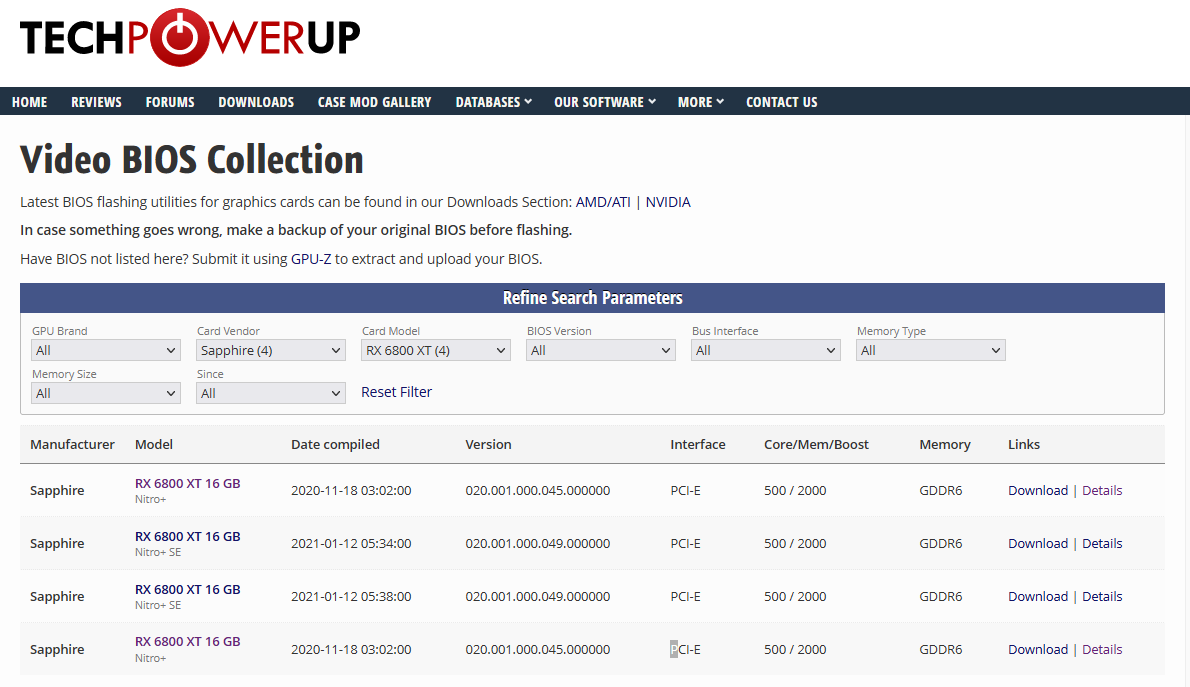
Task: Open the Case Mod Gallery
Action: coord(374,102)
